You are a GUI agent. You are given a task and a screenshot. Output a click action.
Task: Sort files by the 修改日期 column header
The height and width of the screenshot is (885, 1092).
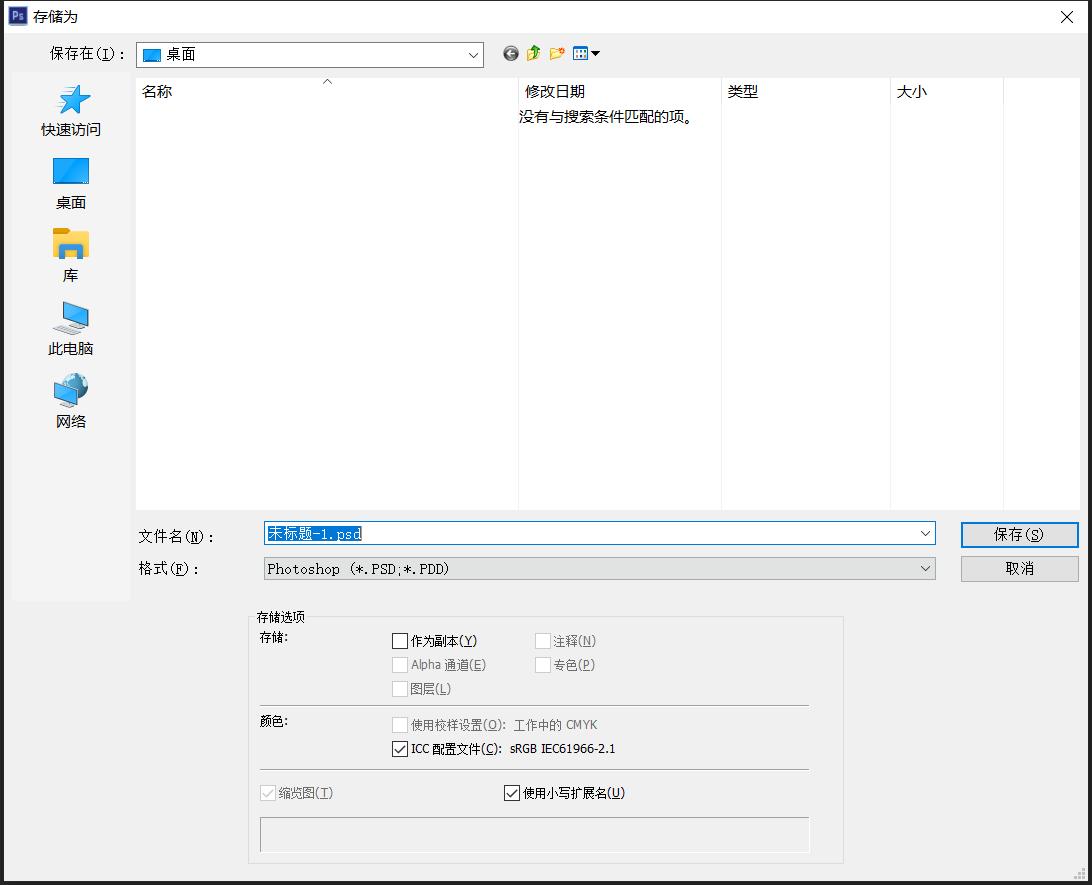(551, 91)
